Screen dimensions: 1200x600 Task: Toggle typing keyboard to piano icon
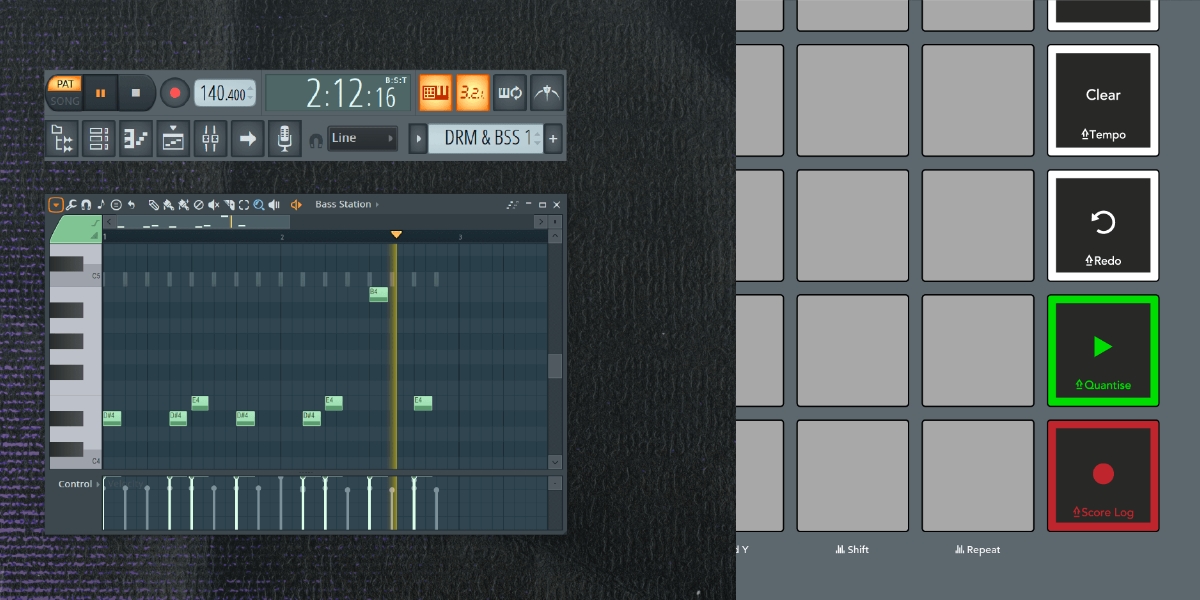point(435,93)
